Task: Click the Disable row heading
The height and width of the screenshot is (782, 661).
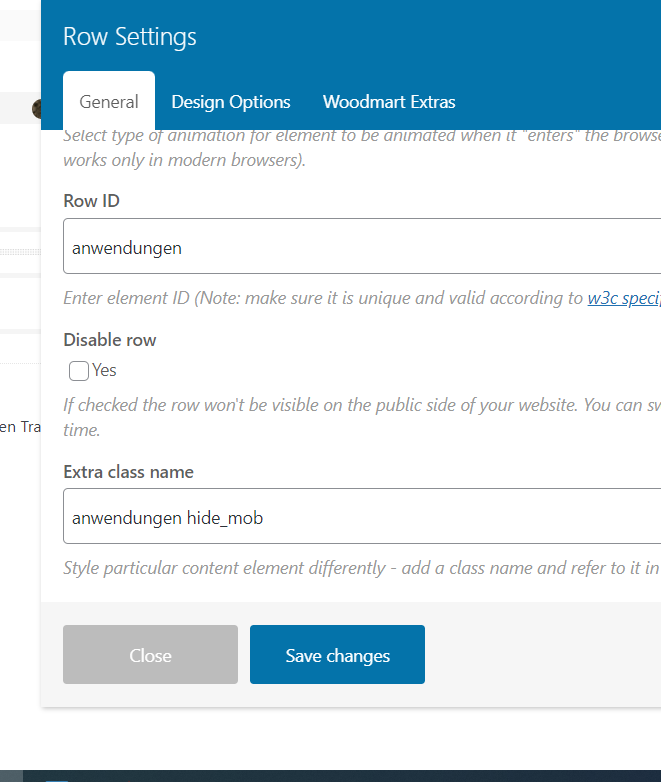Action: [110, 340]
